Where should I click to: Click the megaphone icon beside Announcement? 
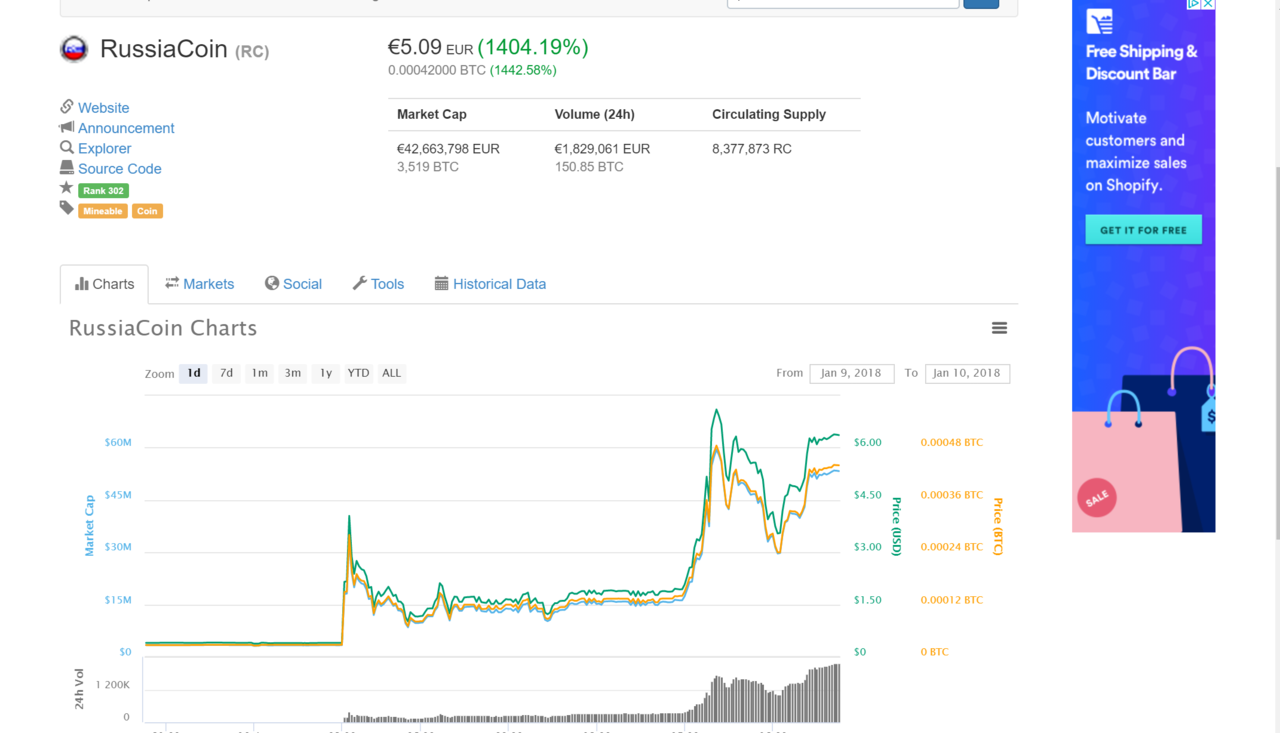(67, 127)
